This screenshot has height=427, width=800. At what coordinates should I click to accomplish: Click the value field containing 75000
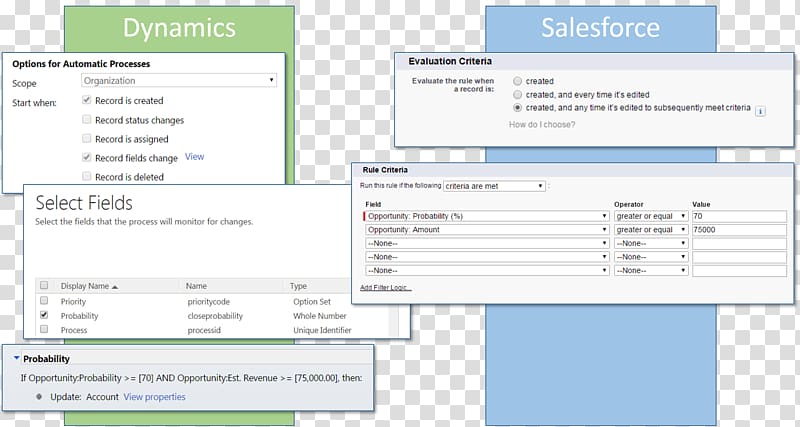pos(739,230)
